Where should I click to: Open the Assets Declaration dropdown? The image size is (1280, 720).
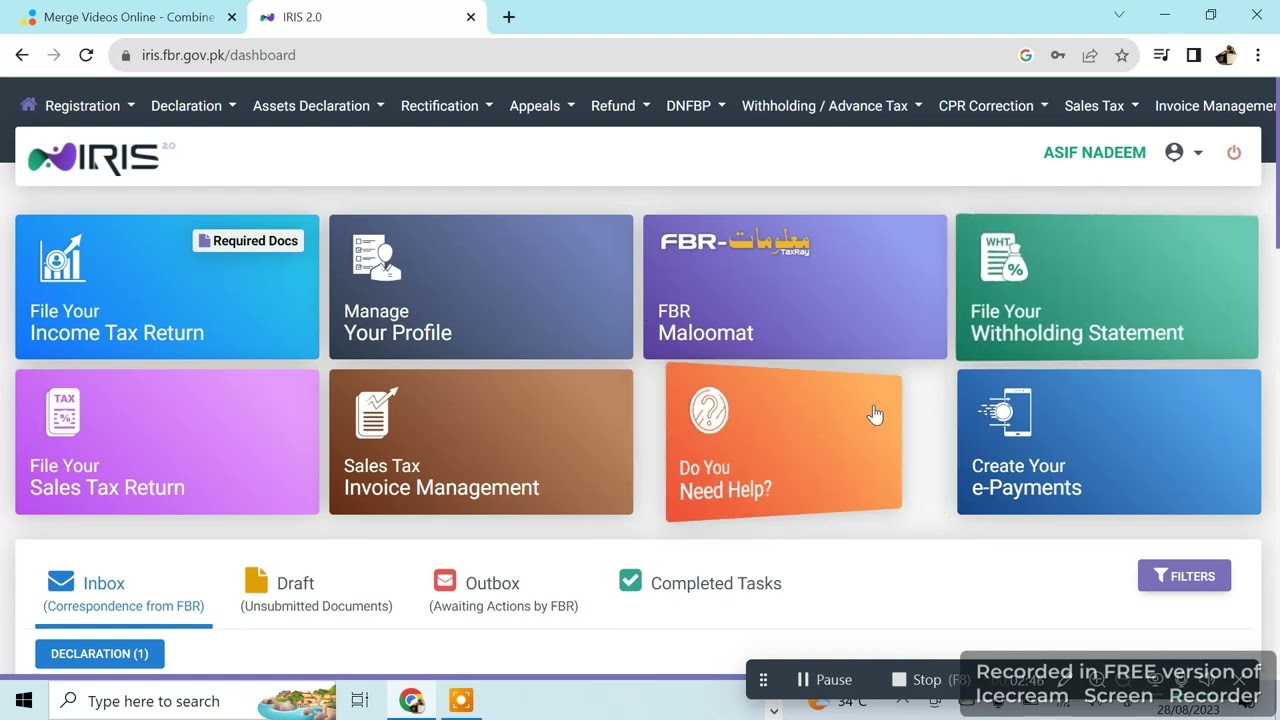pos(319,105)
